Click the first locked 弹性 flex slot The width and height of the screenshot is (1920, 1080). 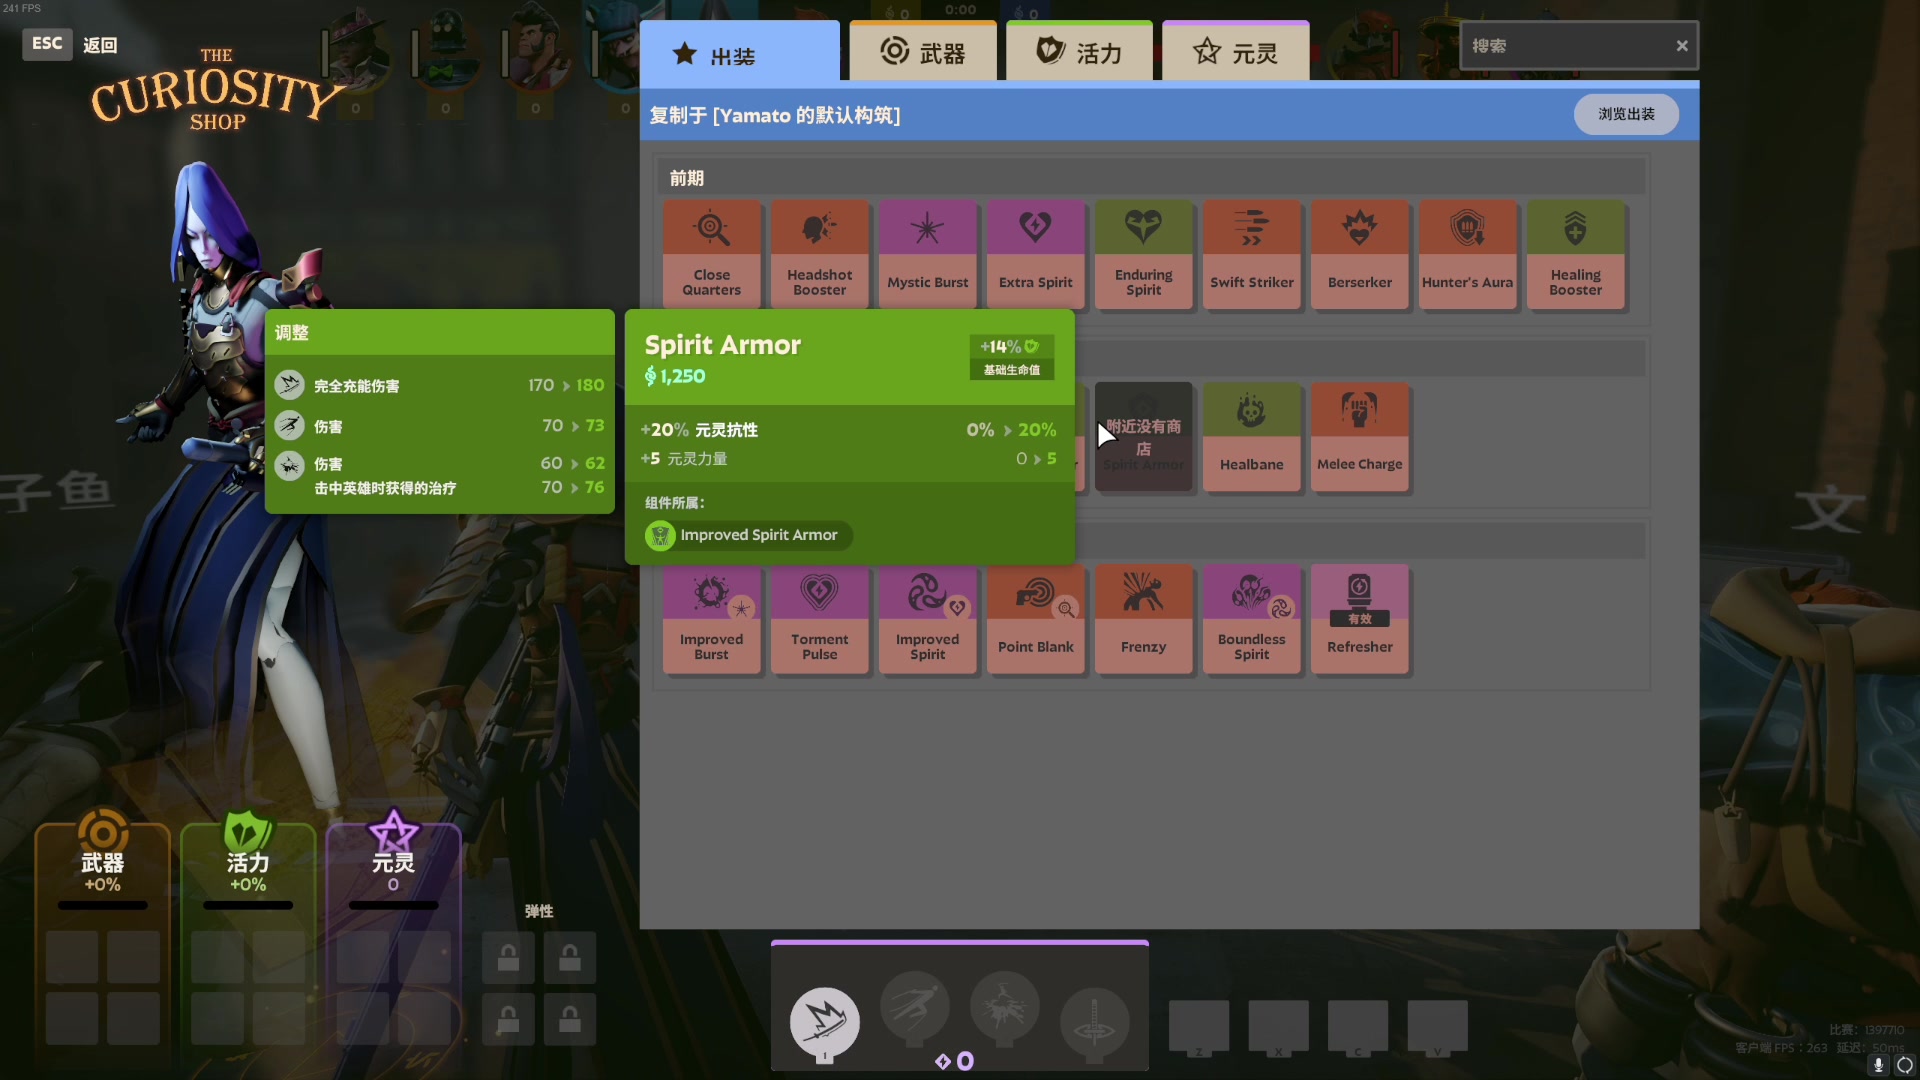(508, 957)
